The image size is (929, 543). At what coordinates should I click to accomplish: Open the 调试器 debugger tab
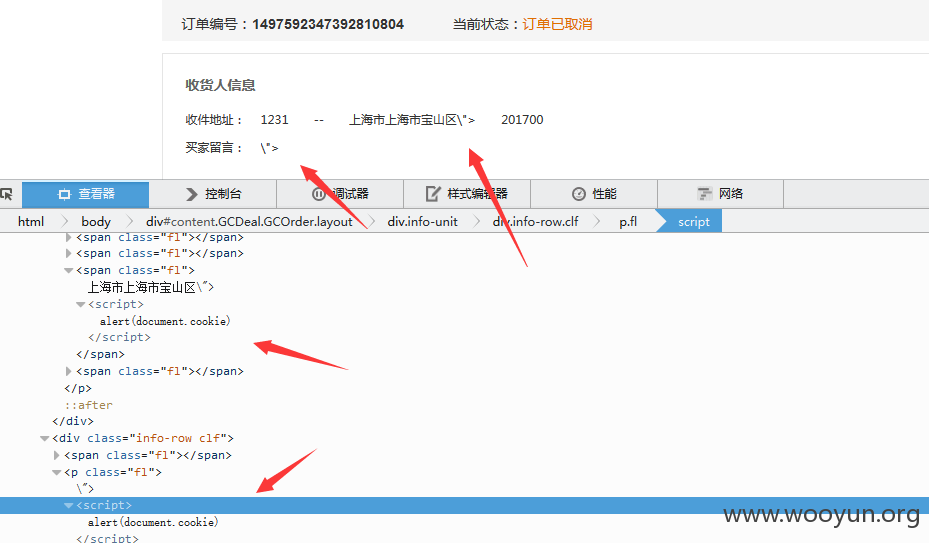[x=340, y=194]
